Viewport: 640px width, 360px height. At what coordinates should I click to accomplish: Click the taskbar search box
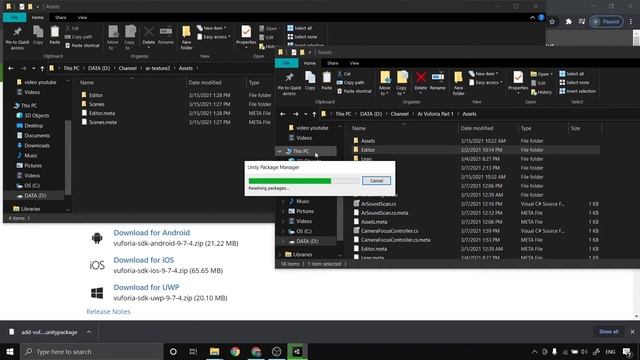[91, 351]
